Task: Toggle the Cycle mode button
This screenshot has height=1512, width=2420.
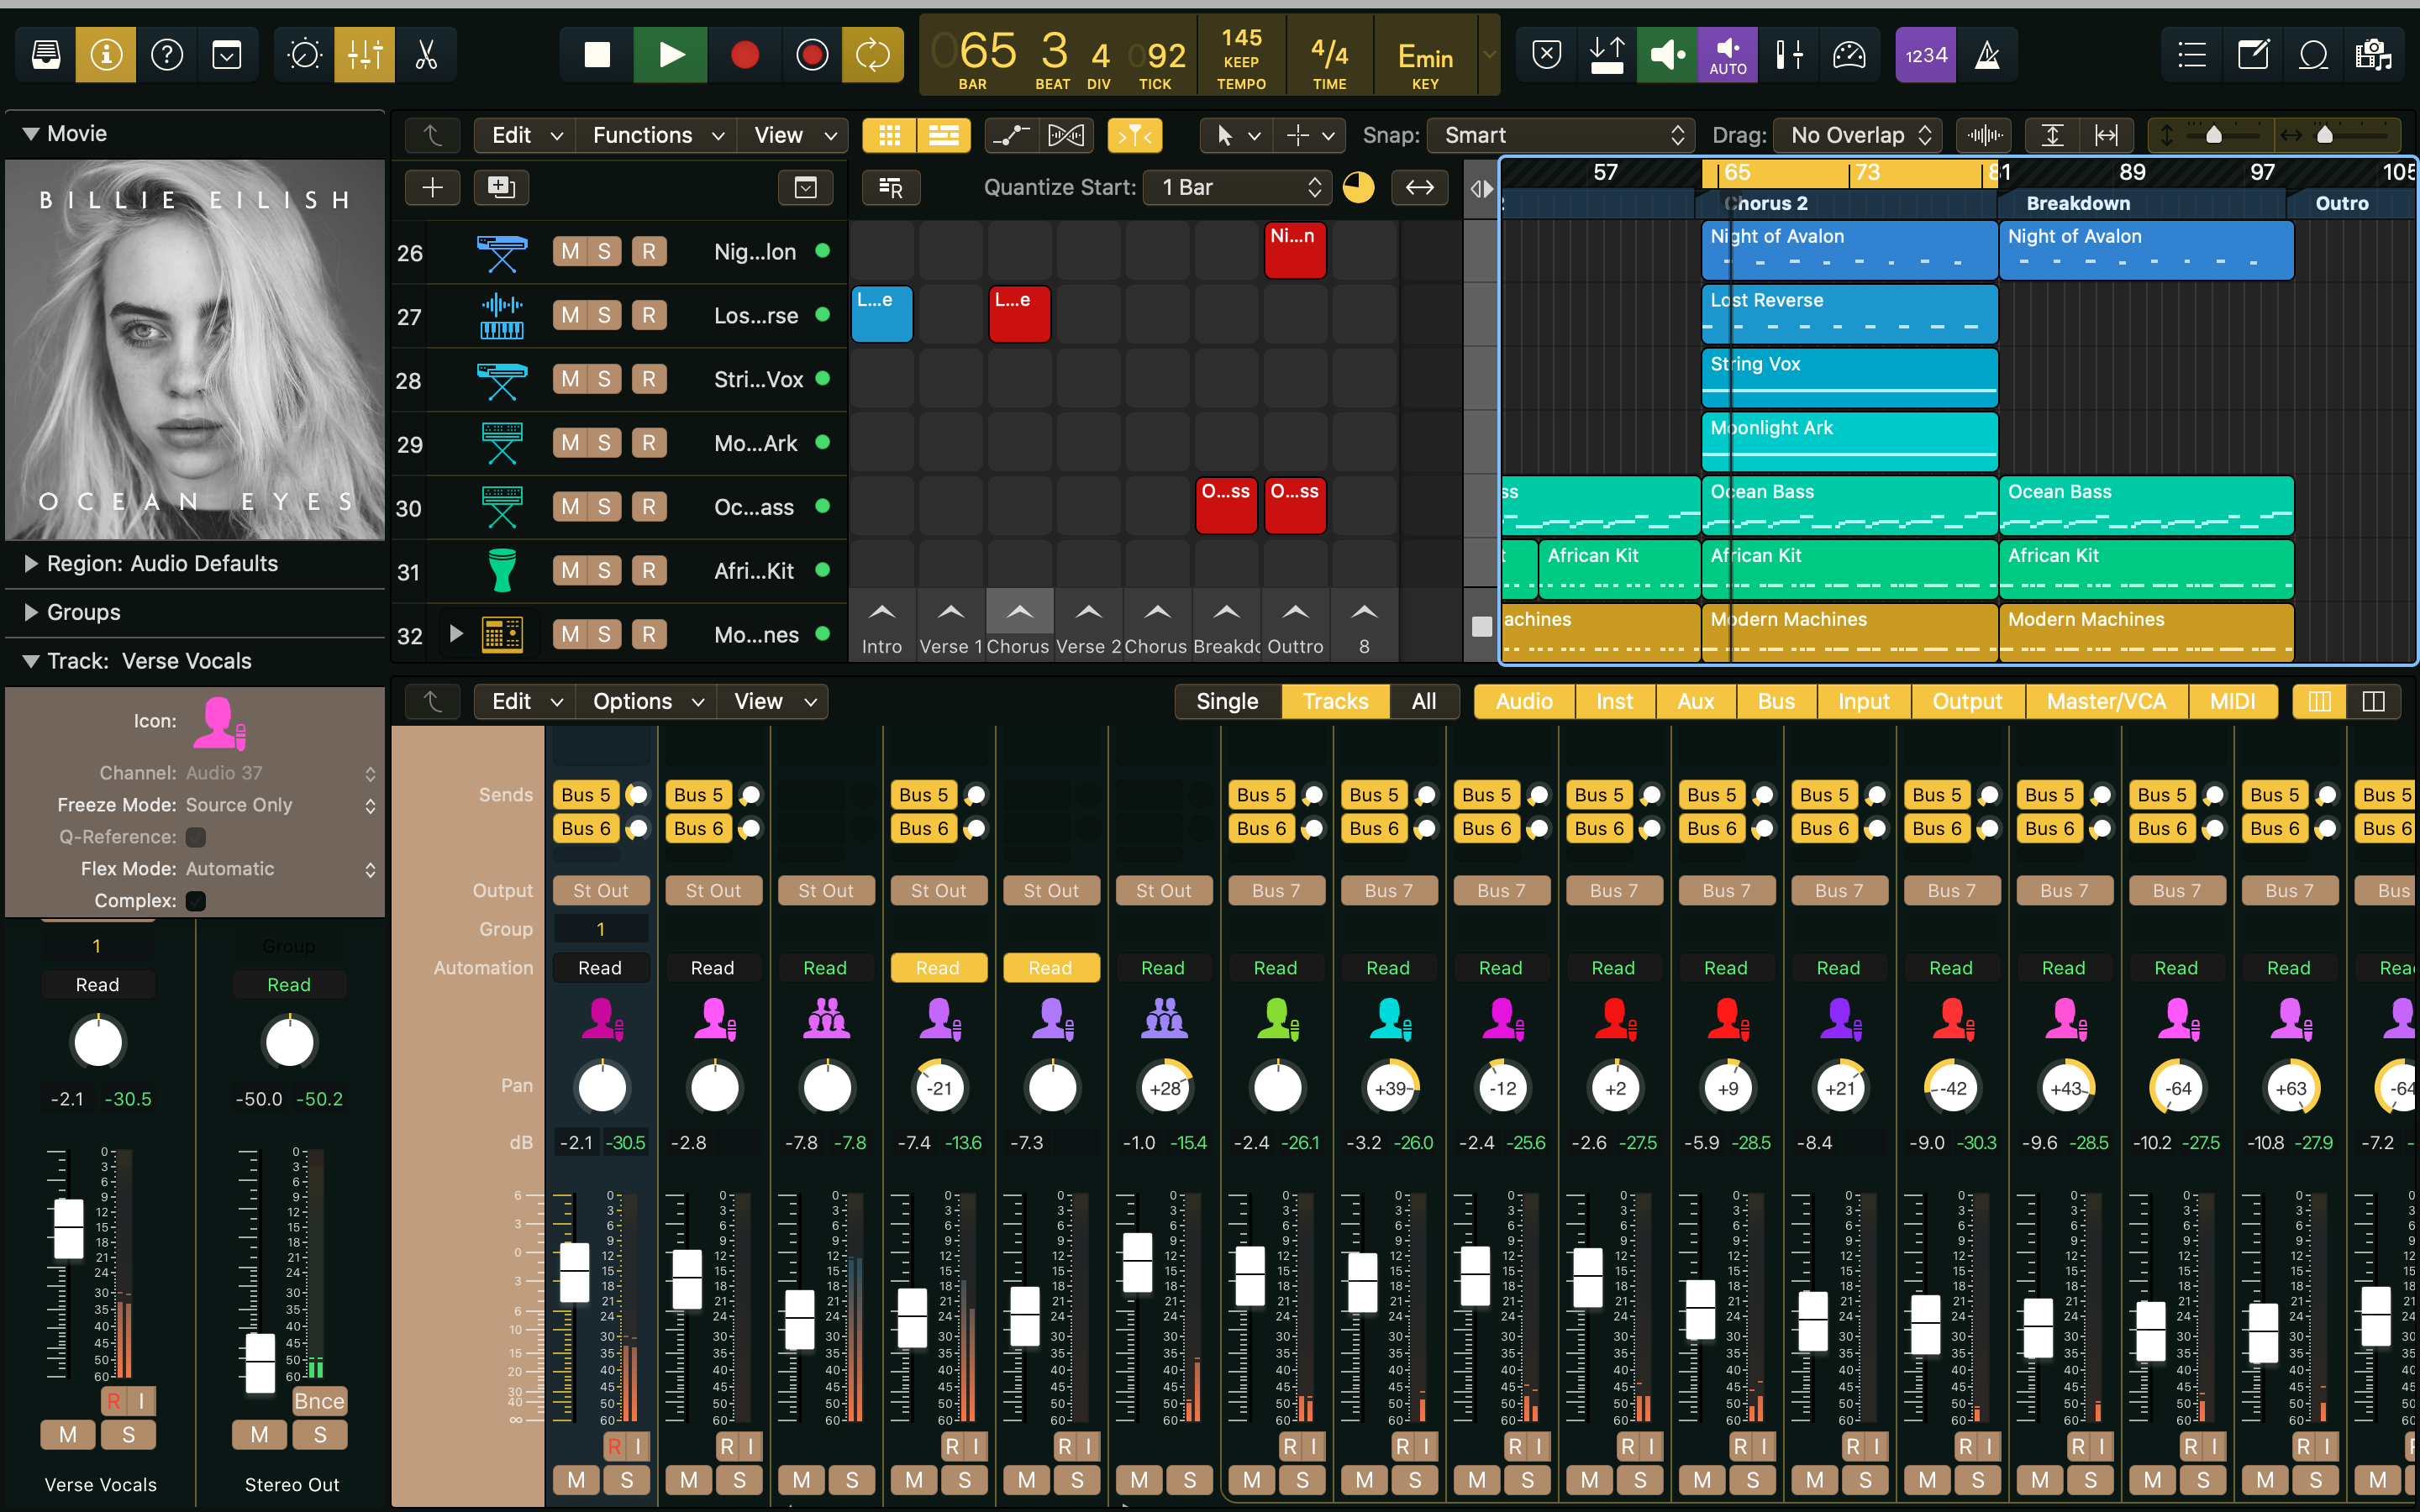Action: pyautogui.click(x=872, y=55)
